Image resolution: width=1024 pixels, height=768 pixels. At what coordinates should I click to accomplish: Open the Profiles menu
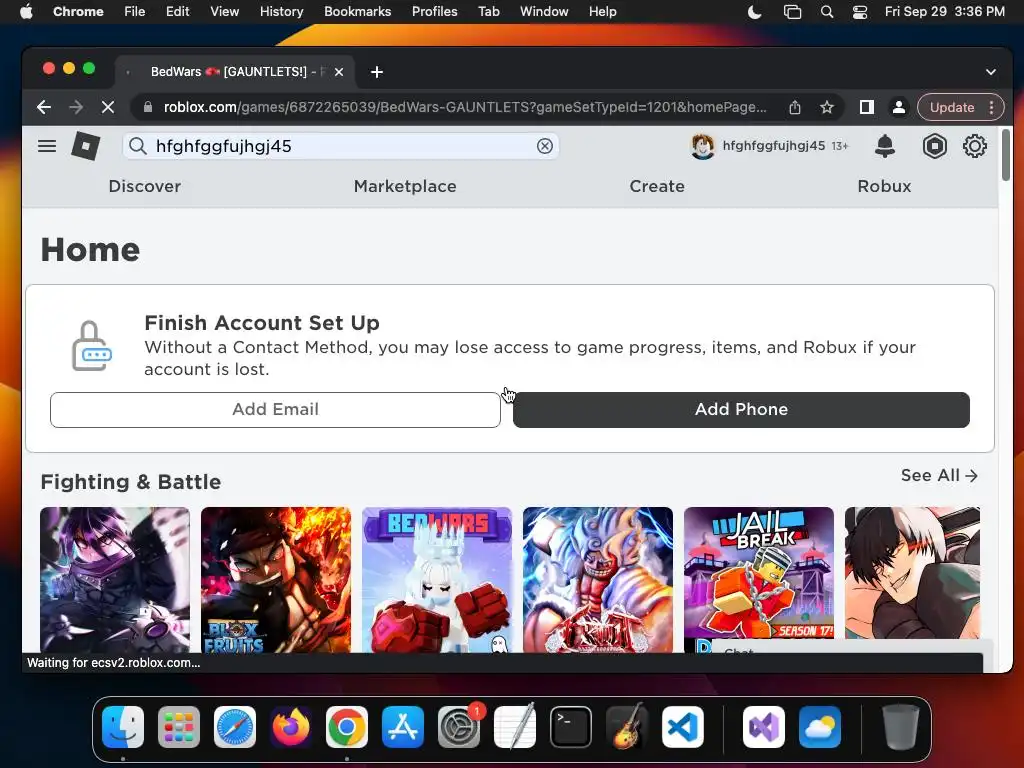434,12
